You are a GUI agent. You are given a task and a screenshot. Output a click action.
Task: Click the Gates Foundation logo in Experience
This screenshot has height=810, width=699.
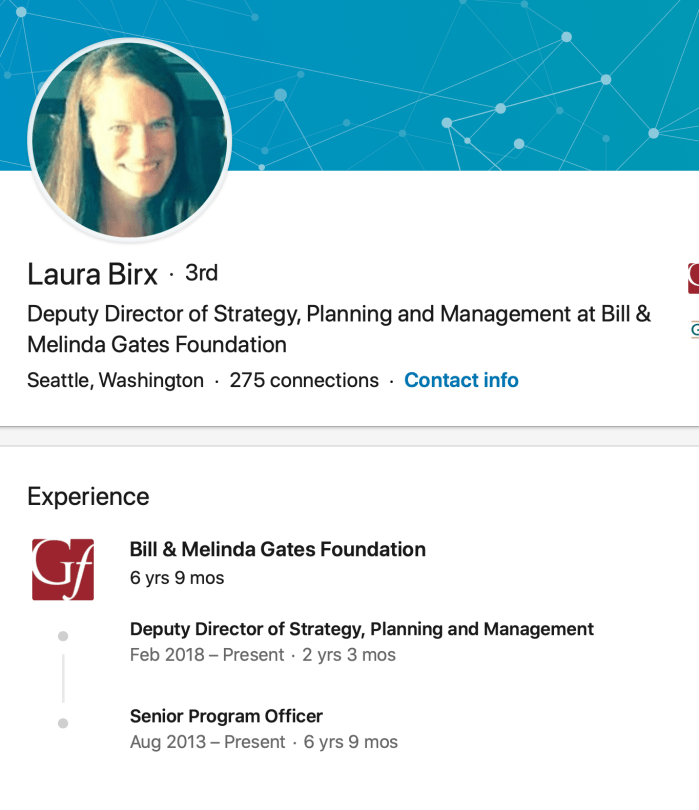[x=63, y=569]
